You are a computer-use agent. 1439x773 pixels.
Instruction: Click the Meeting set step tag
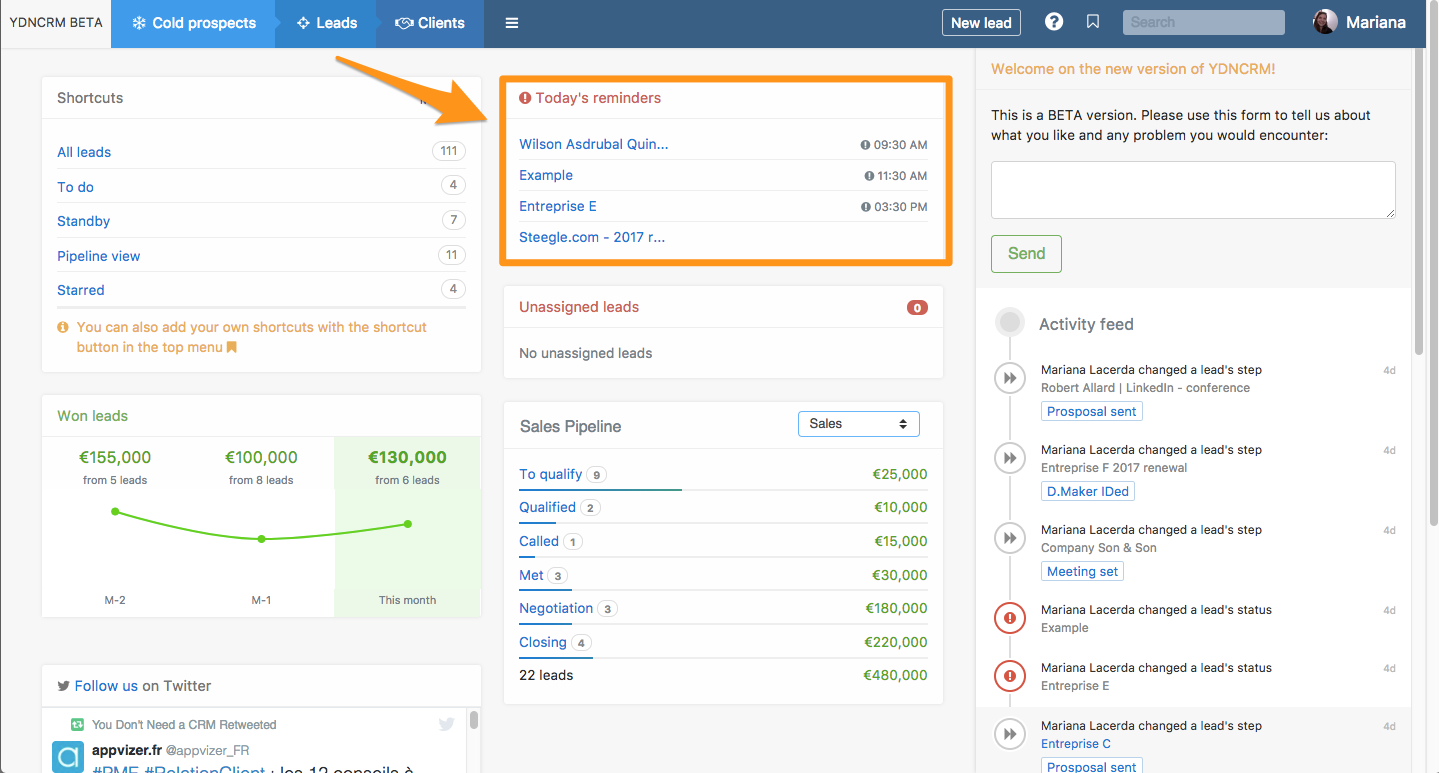[x=1083, y=571]
